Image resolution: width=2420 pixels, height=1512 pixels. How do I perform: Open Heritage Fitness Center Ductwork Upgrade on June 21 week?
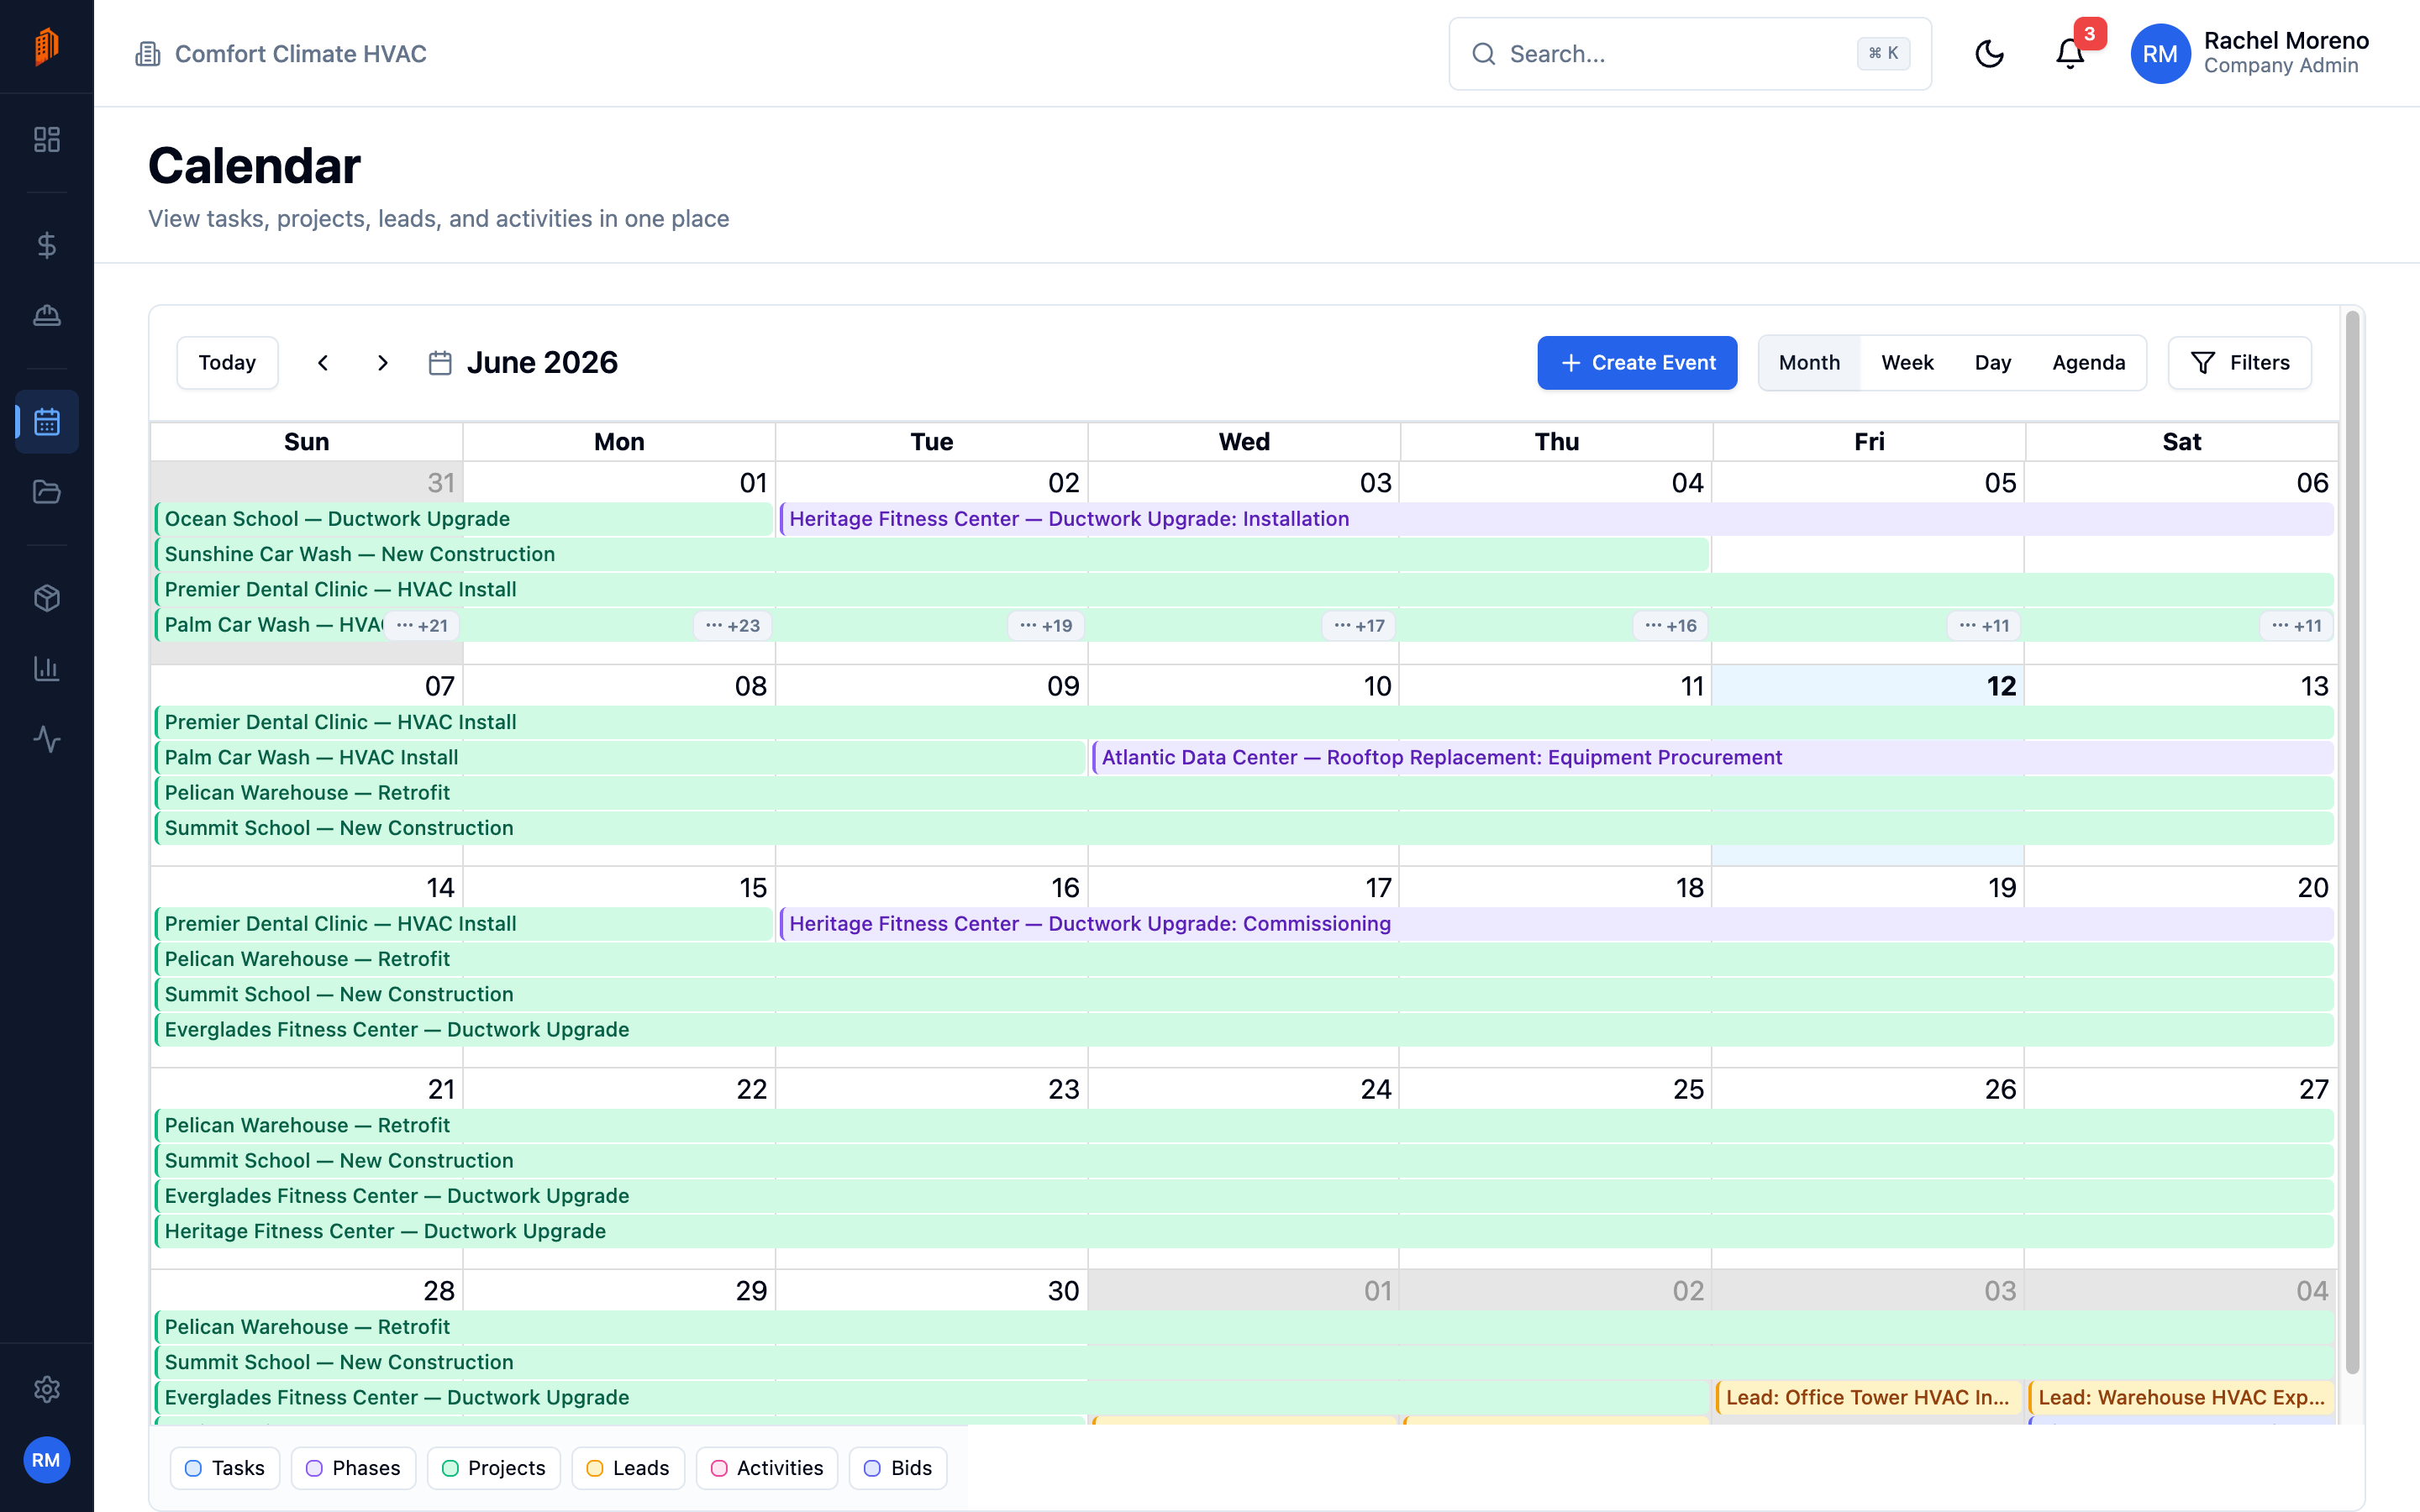pos(1244,1231)
